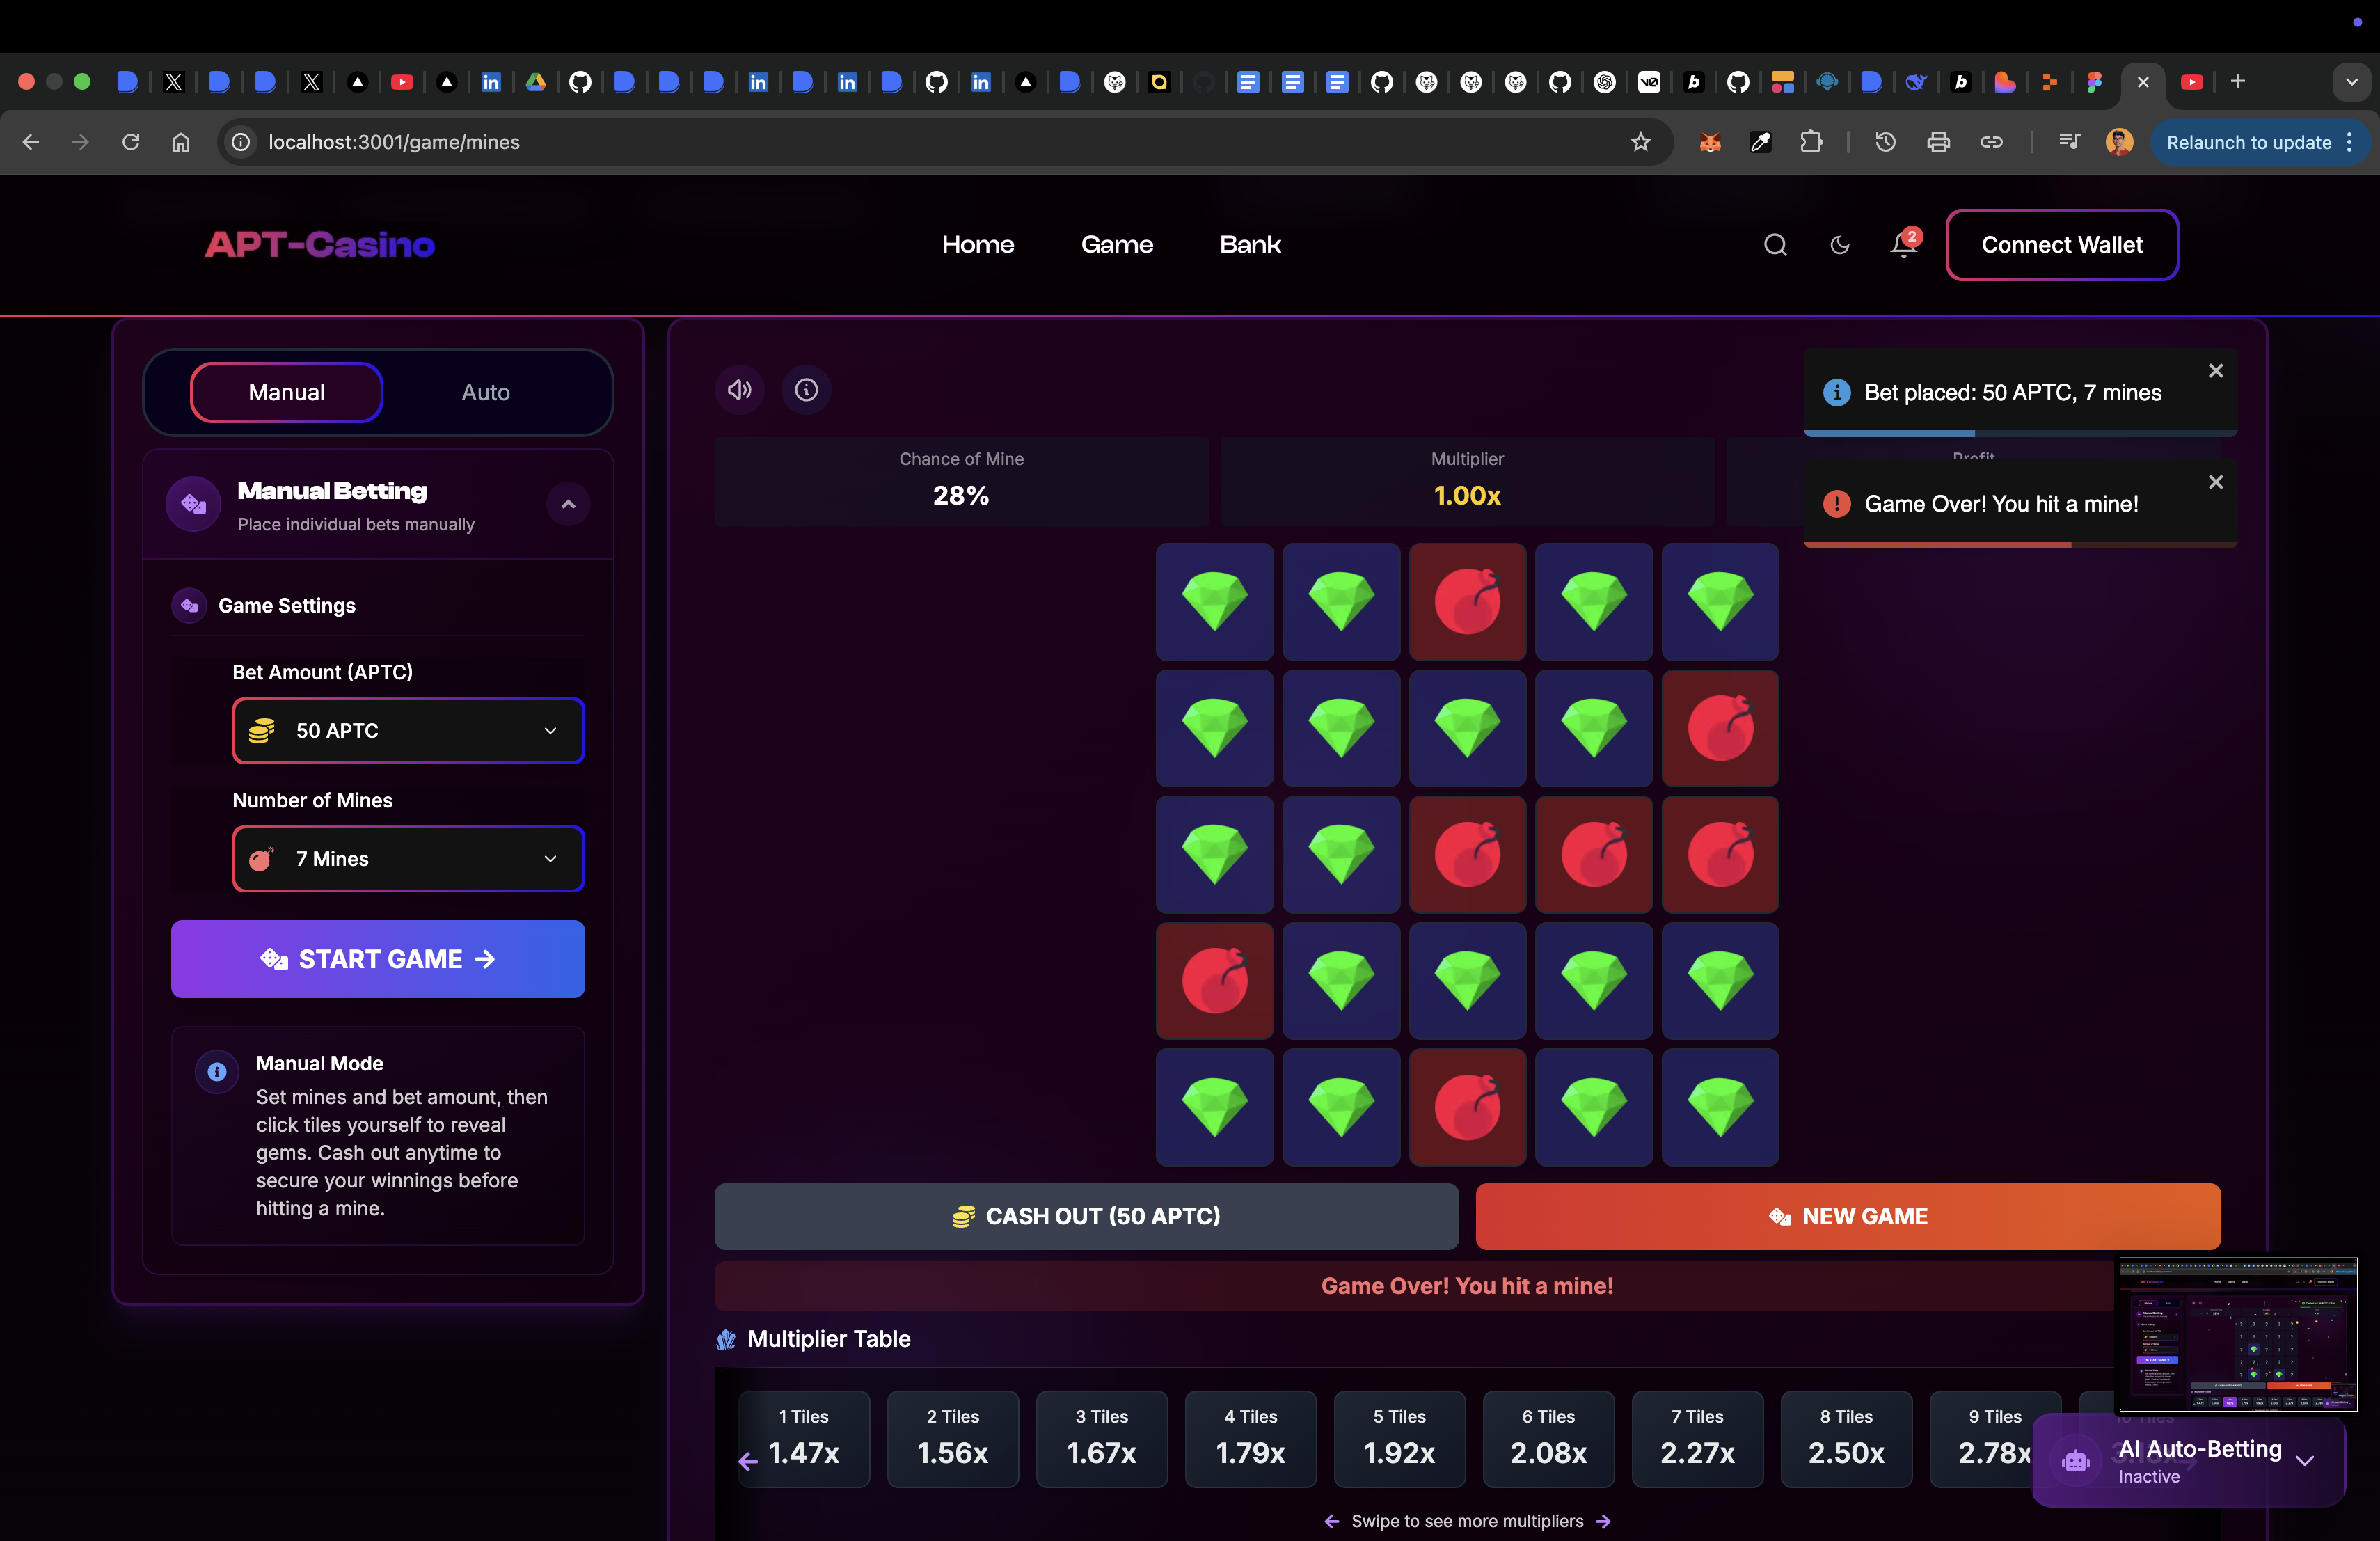Open the Game menu item
2380x1541 pixels.
[x=1117, y=245]
